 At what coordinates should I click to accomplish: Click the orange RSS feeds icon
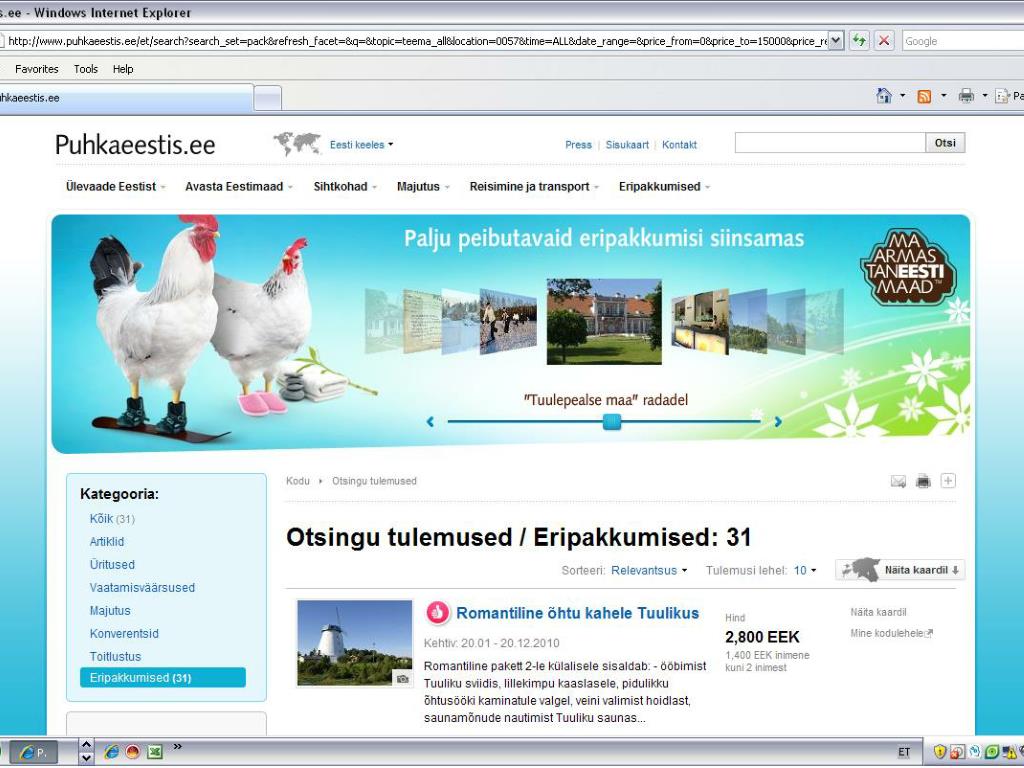[x=924, y=97]
